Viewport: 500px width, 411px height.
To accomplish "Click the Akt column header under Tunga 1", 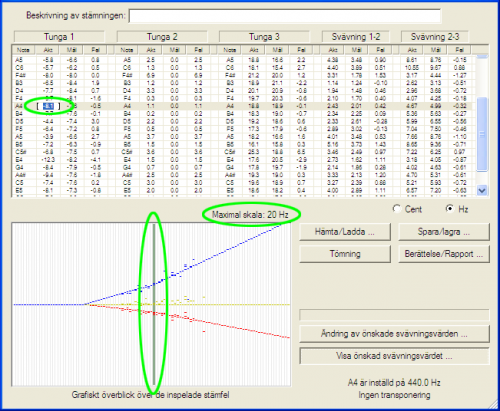I will pyautogui.click(x=48, y=50).
